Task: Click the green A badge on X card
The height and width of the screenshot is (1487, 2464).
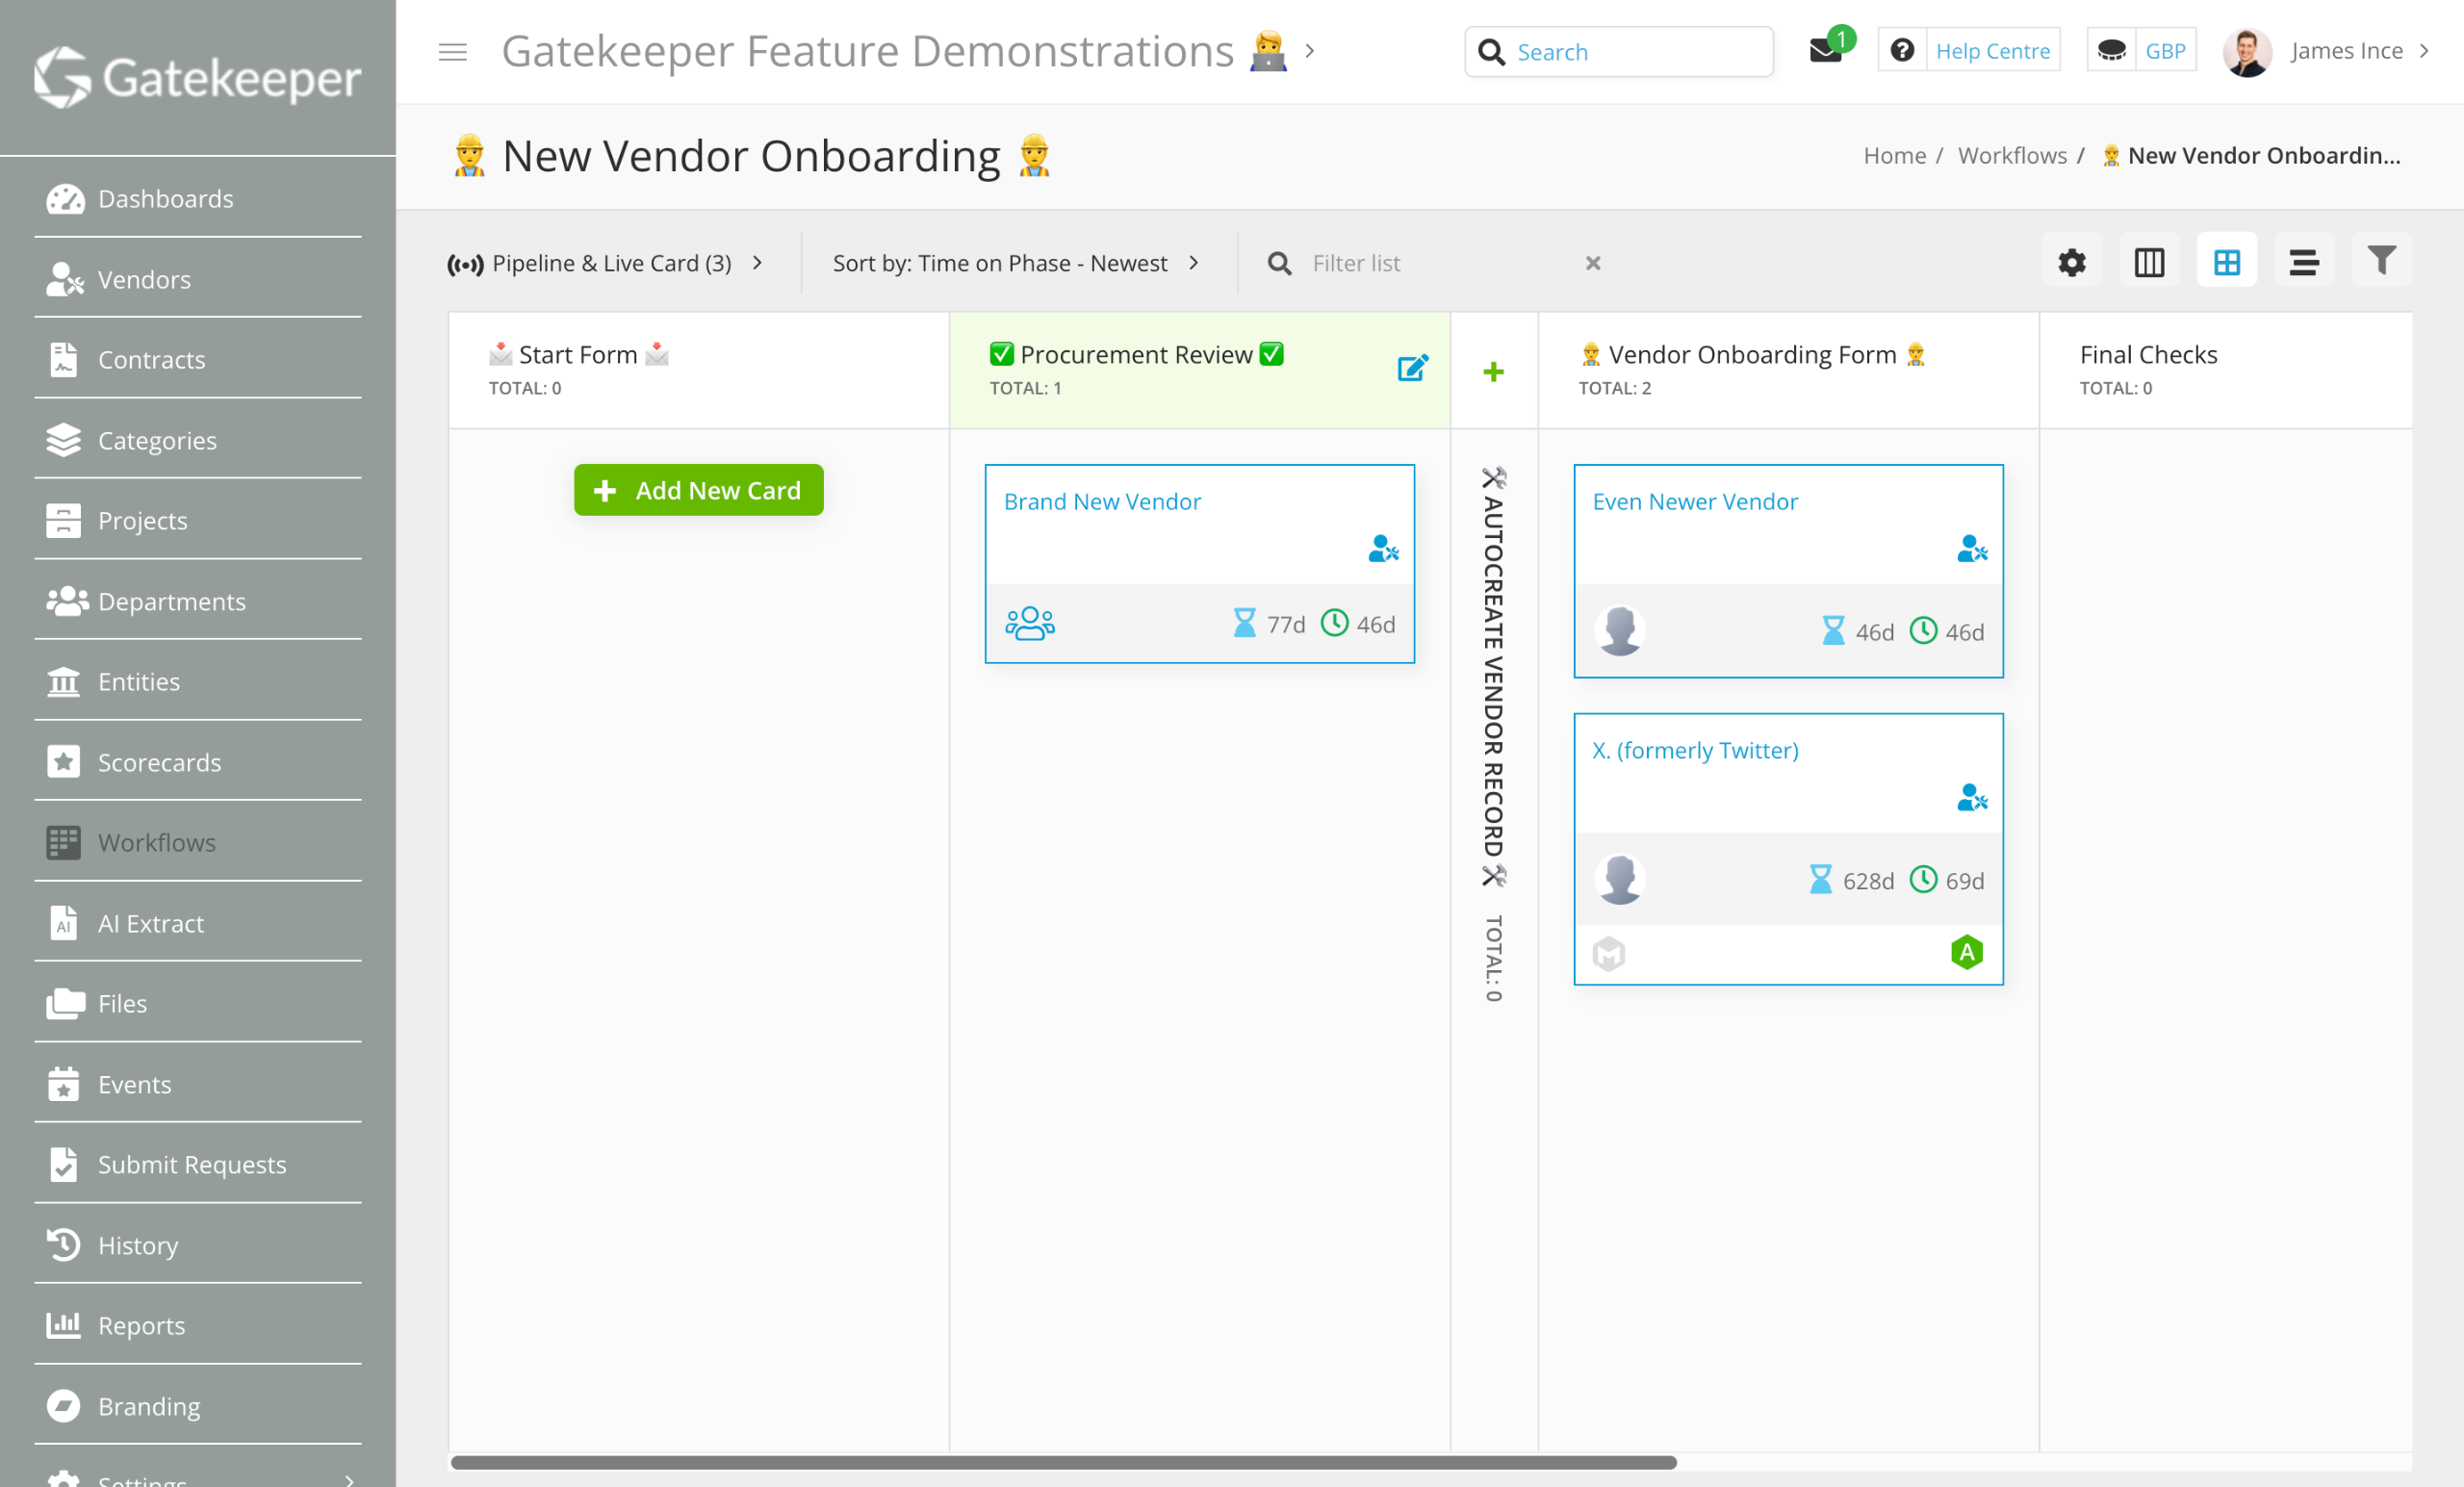Action: click(x=1966, y=953)
